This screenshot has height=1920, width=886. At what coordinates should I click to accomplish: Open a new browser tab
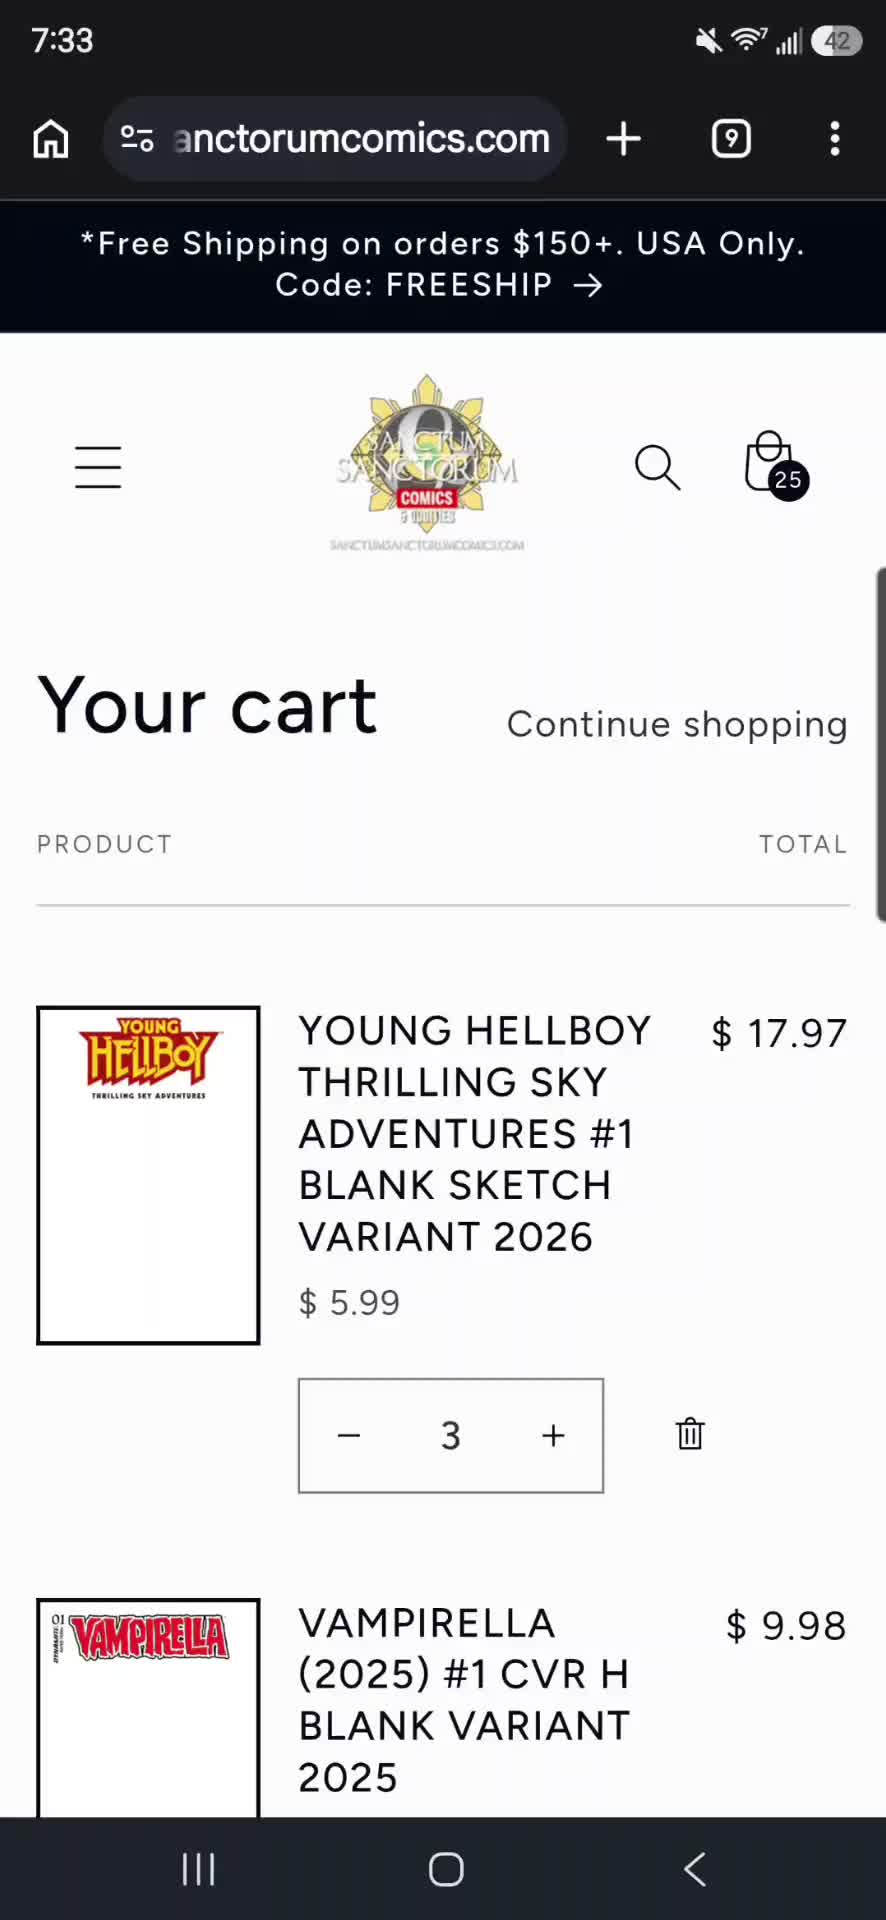(623, 139)
